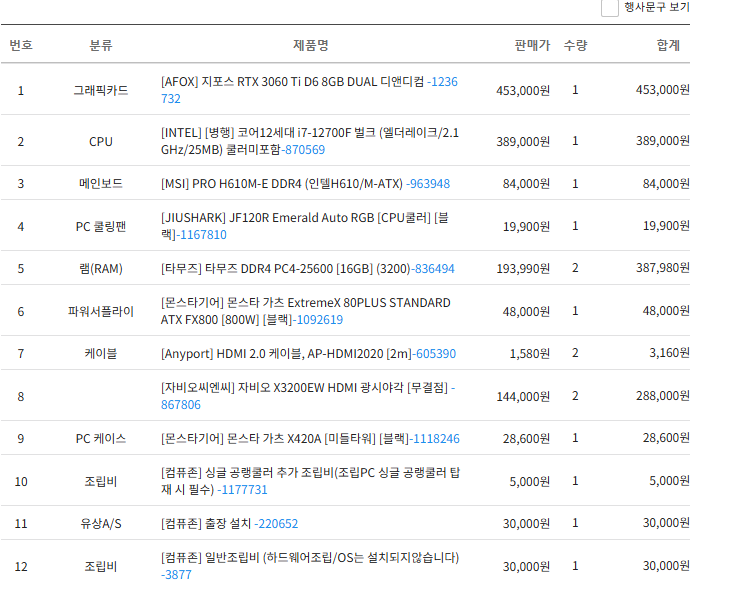Open the 타무즈 DDR4 16GB product link

(x=307, y=269)
